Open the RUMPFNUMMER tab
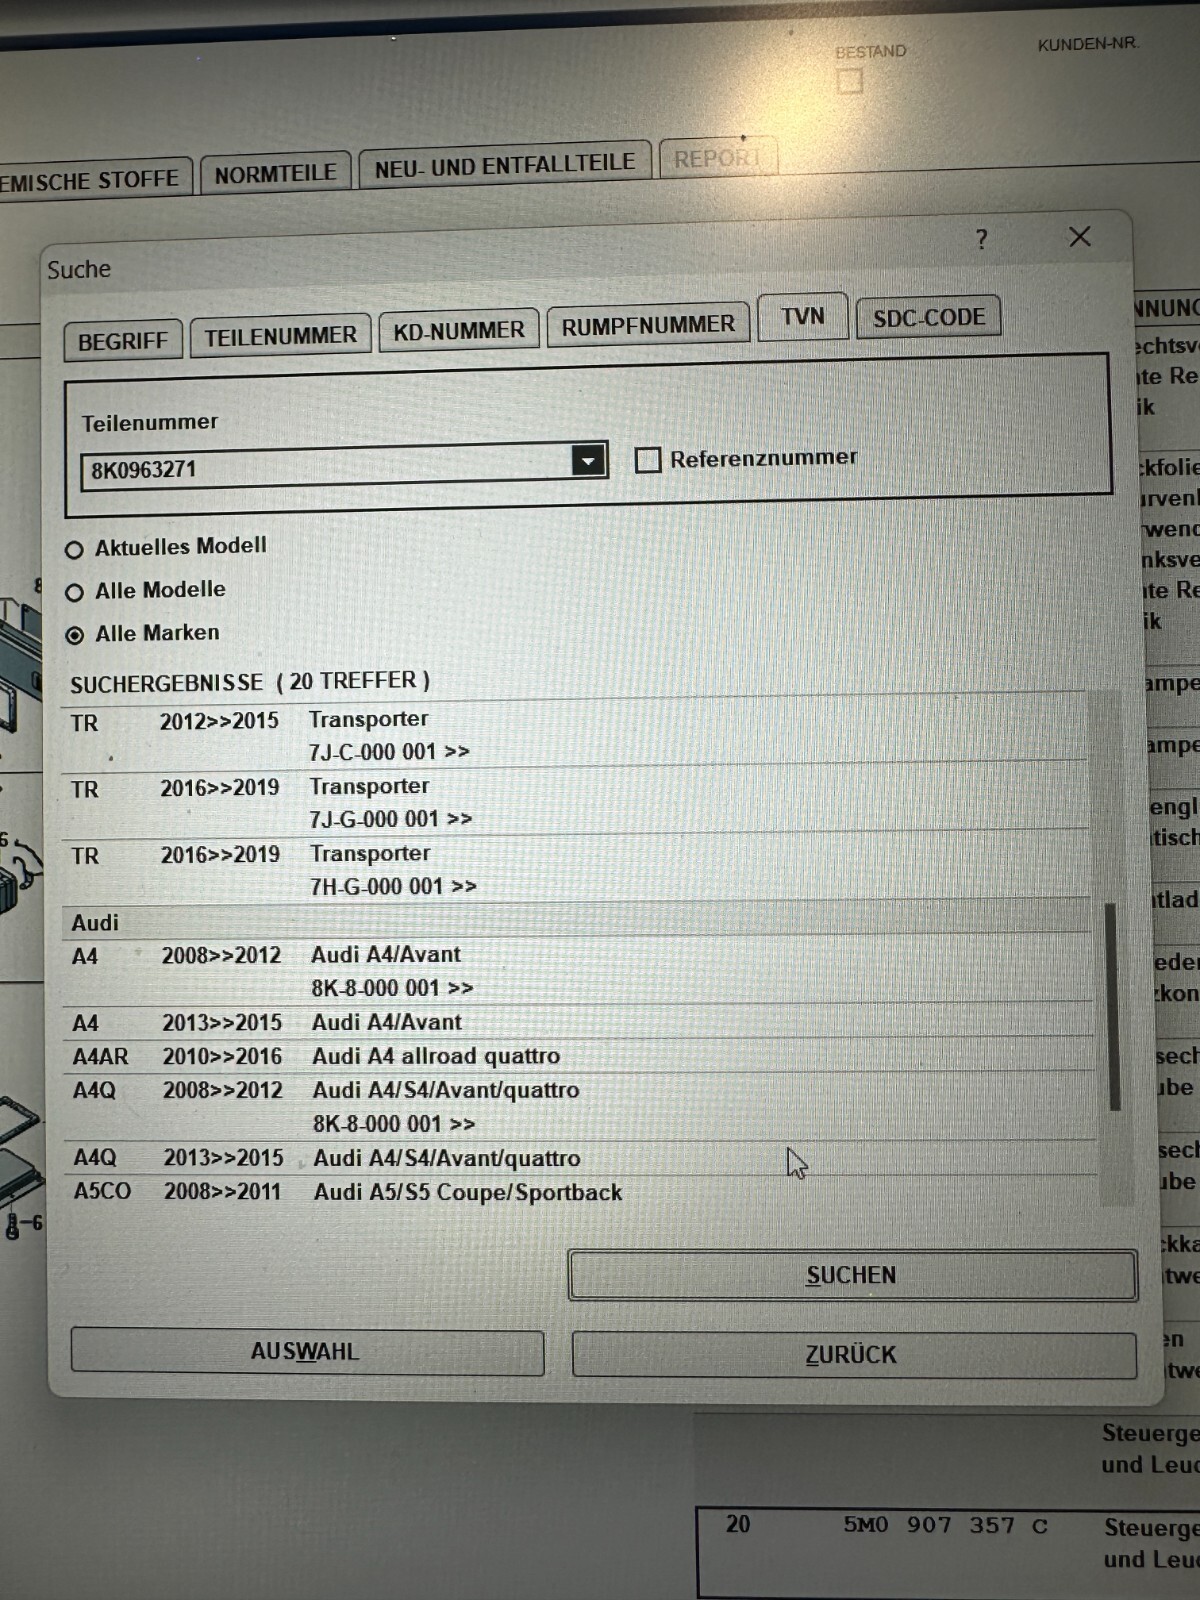1200x1600 pixels. 647,326
